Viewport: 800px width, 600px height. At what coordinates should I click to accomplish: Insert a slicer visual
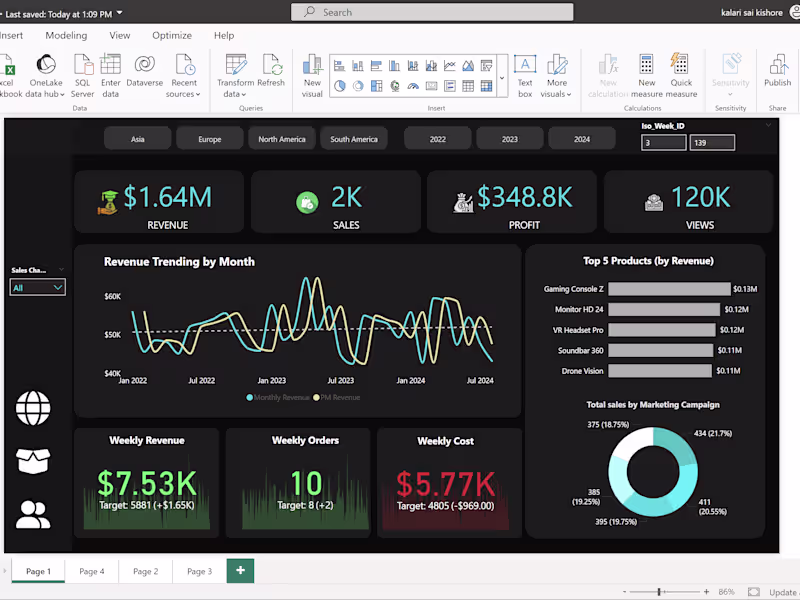tap(449, 86)
